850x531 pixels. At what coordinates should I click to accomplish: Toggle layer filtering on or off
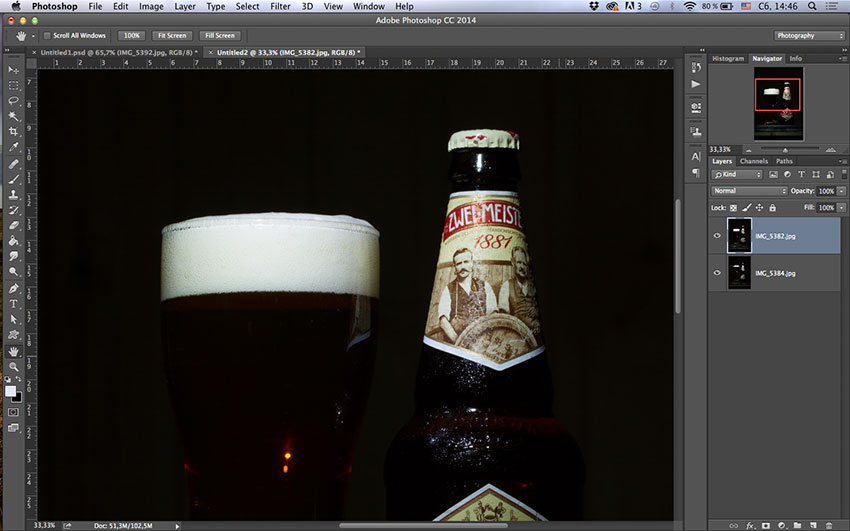pos(843,174)
